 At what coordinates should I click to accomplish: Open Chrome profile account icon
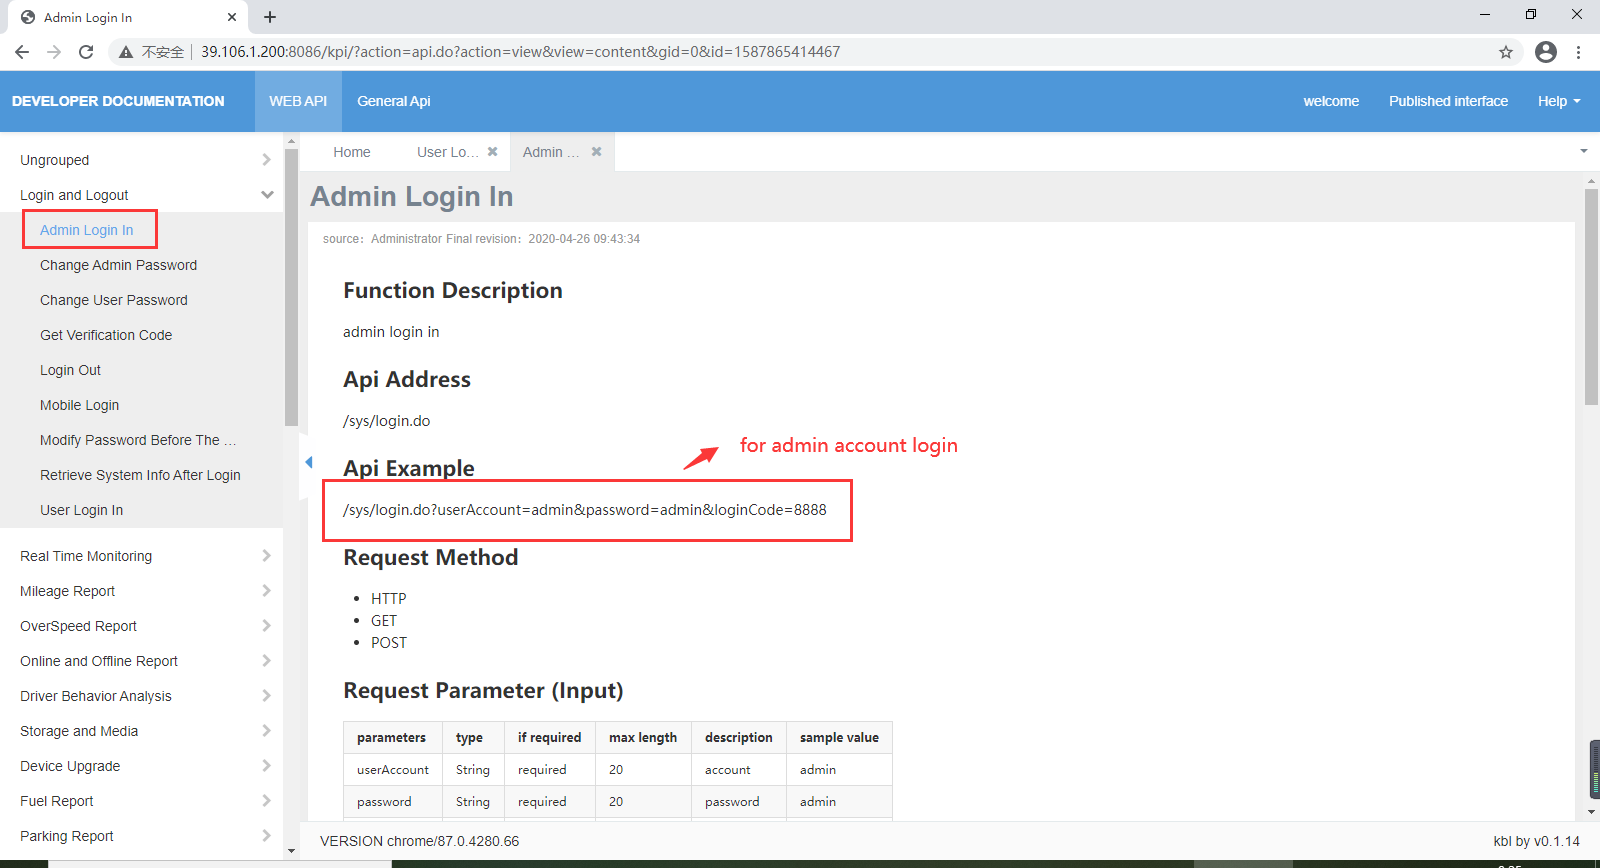(x=1546, y=52)
